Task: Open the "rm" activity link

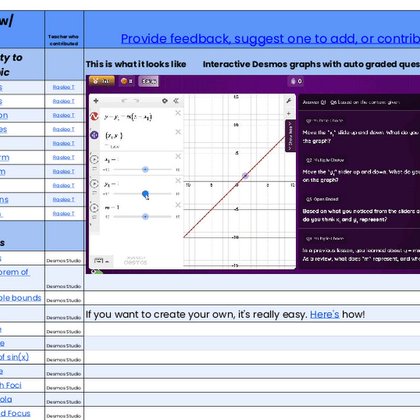Action: coord(5,157)
